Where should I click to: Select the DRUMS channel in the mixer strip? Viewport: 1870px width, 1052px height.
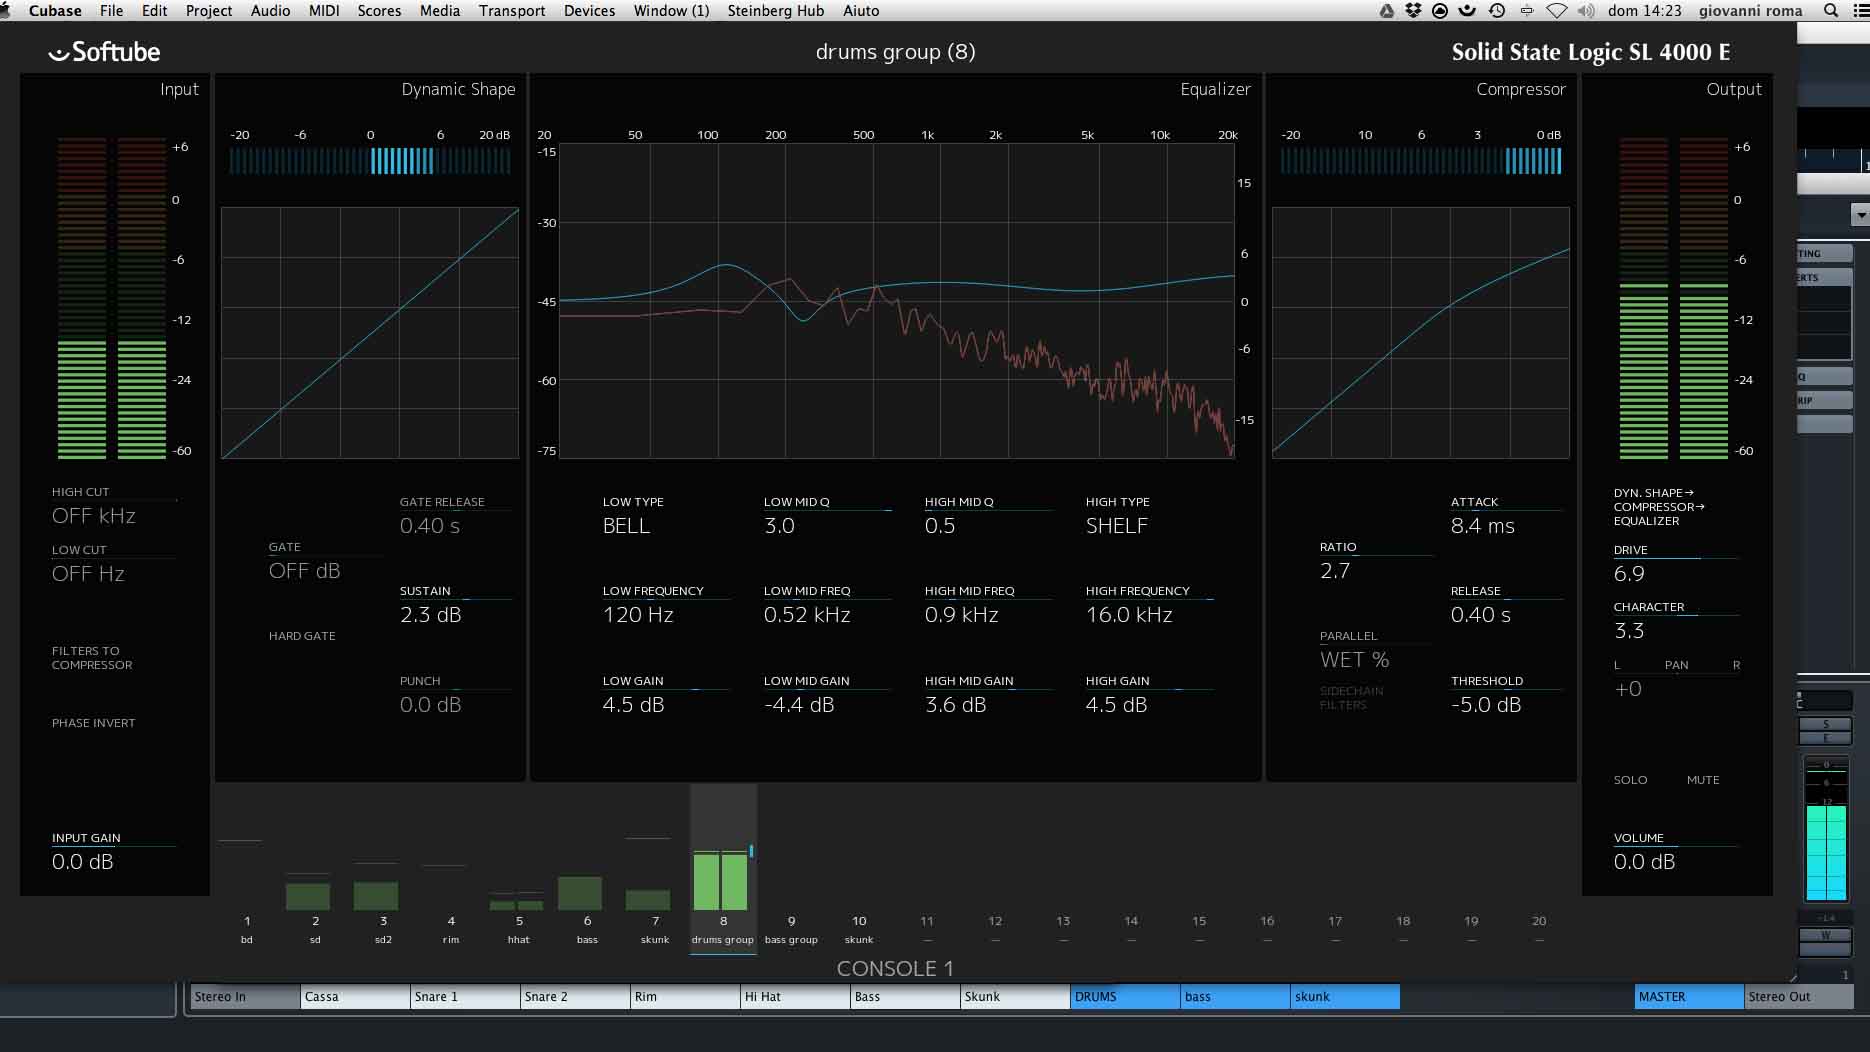(1124, 997)
